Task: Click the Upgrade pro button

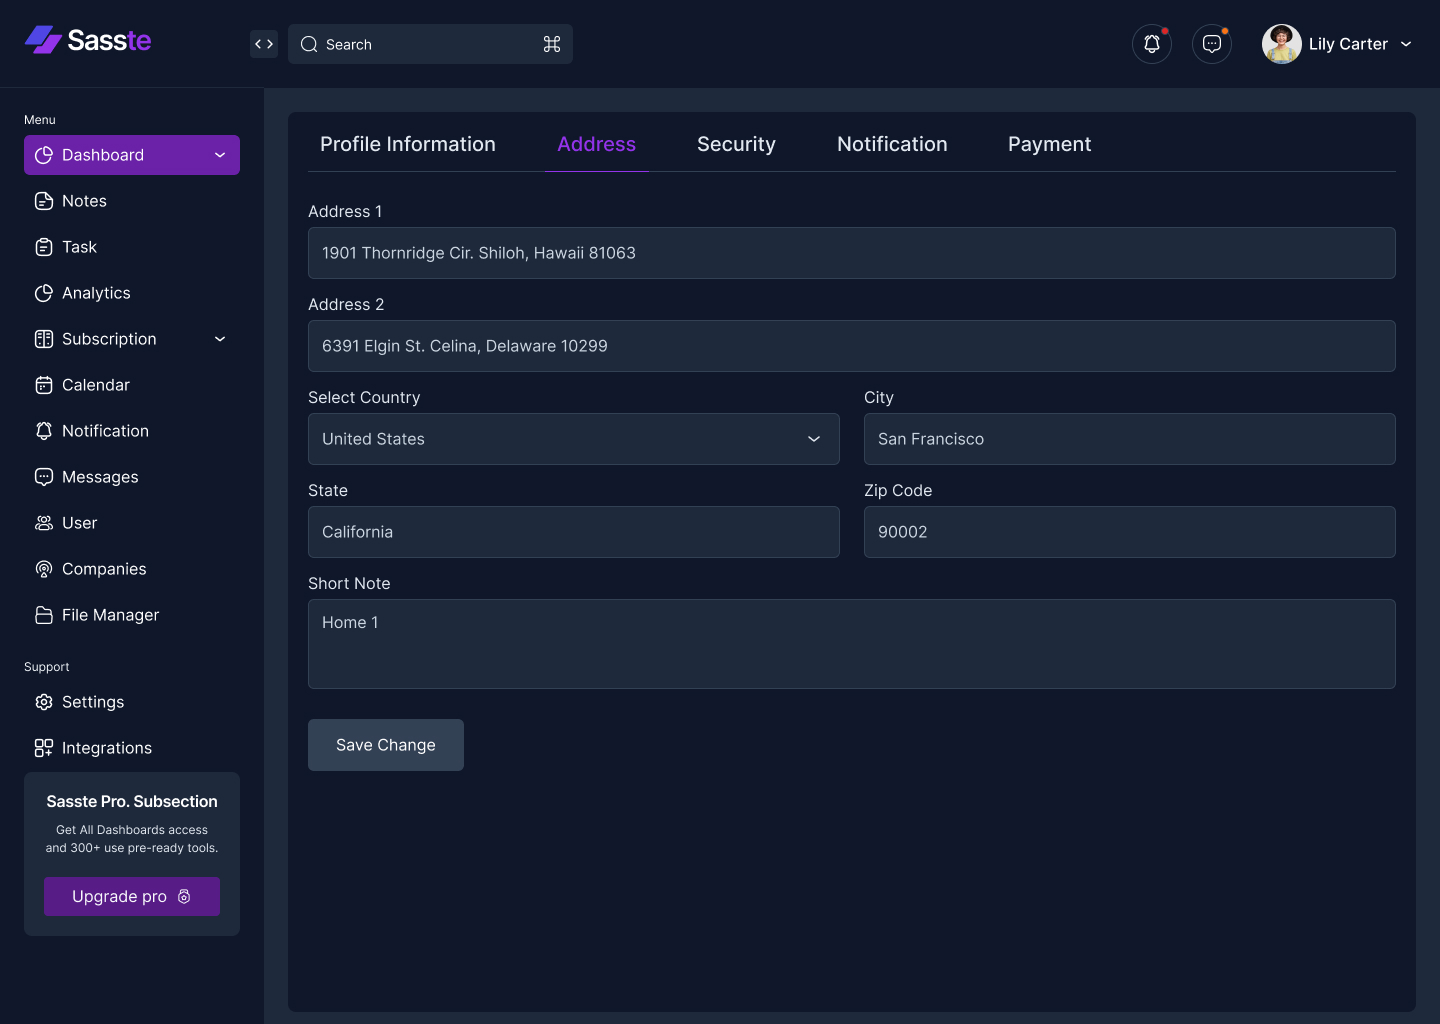Action: pos(132,897)
